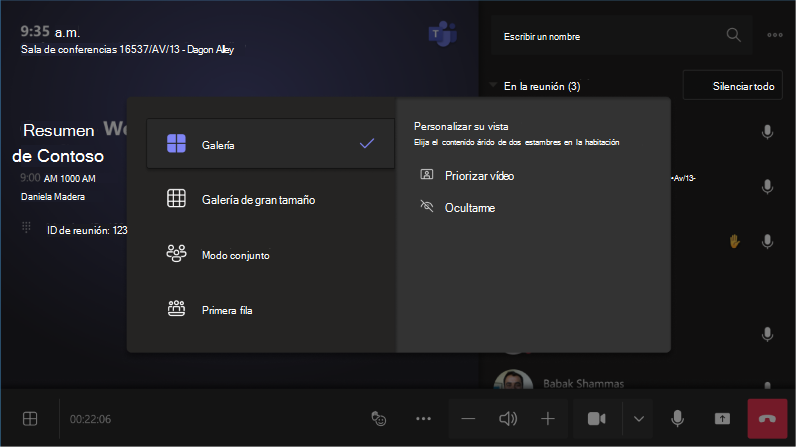Screen dimensions: 796x447
Task: Click the search magnifier icon
Action: point(733,35)
